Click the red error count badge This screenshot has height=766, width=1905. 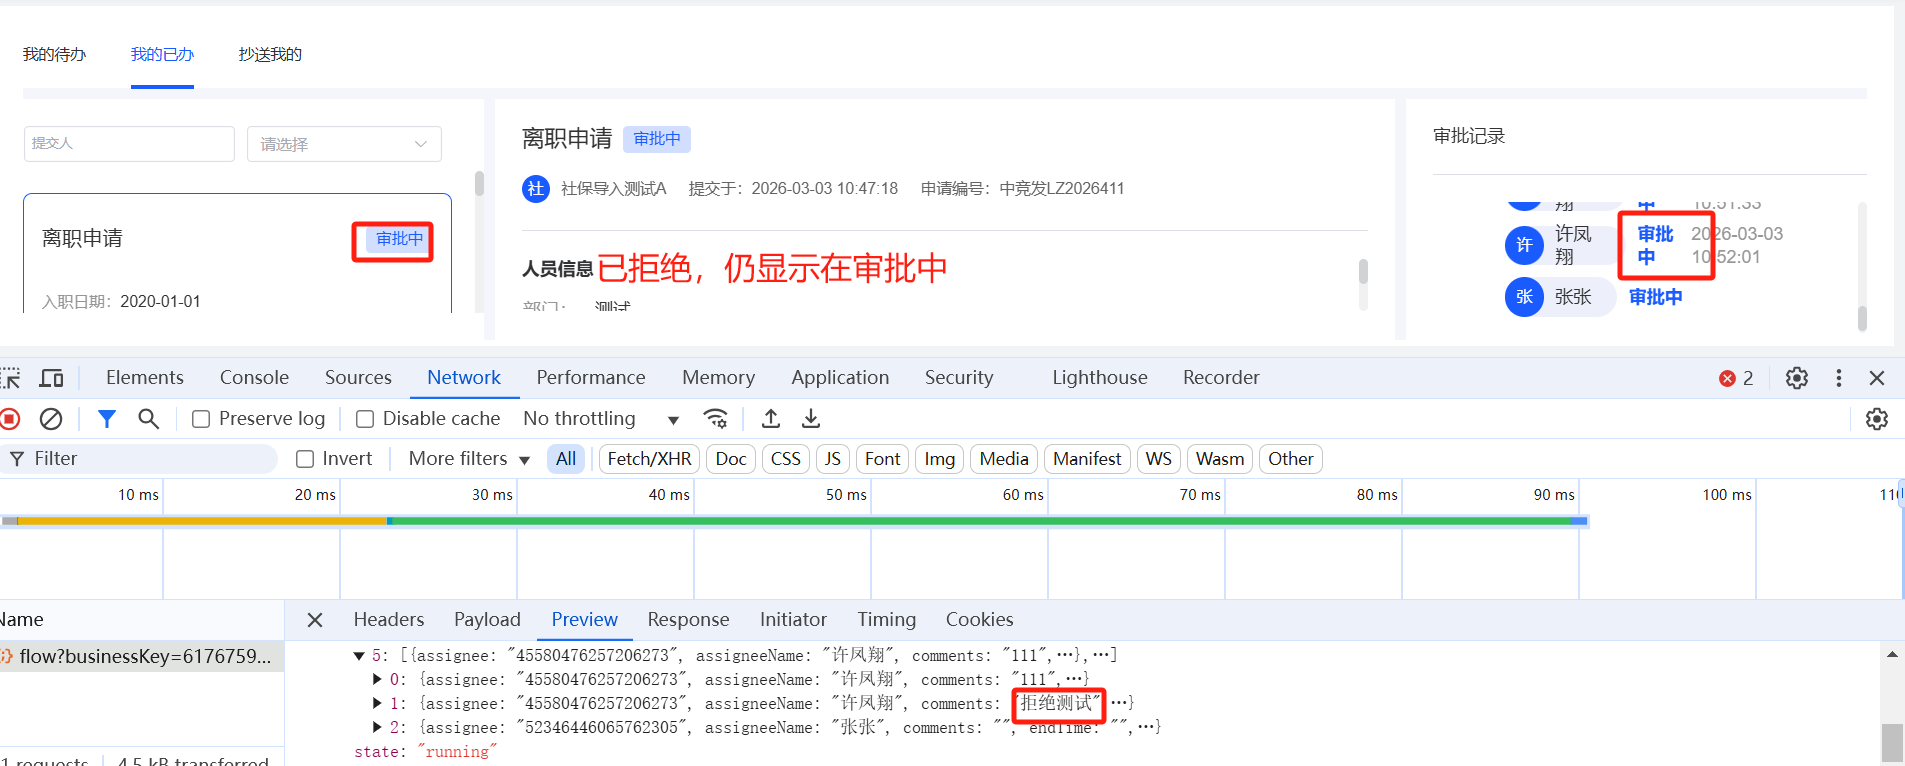[x=1736, y=378]
